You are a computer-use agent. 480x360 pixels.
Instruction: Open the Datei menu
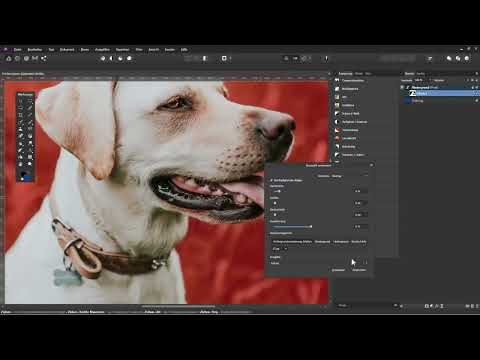coord(17,50)
